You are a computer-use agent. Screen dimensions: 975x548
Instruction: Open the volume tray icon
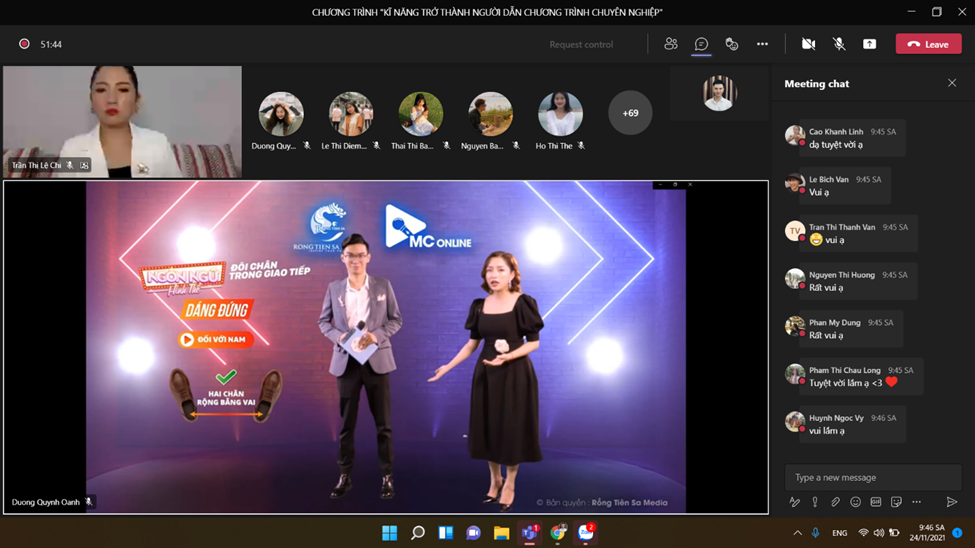pyautogui.click(x=879, y=533)
